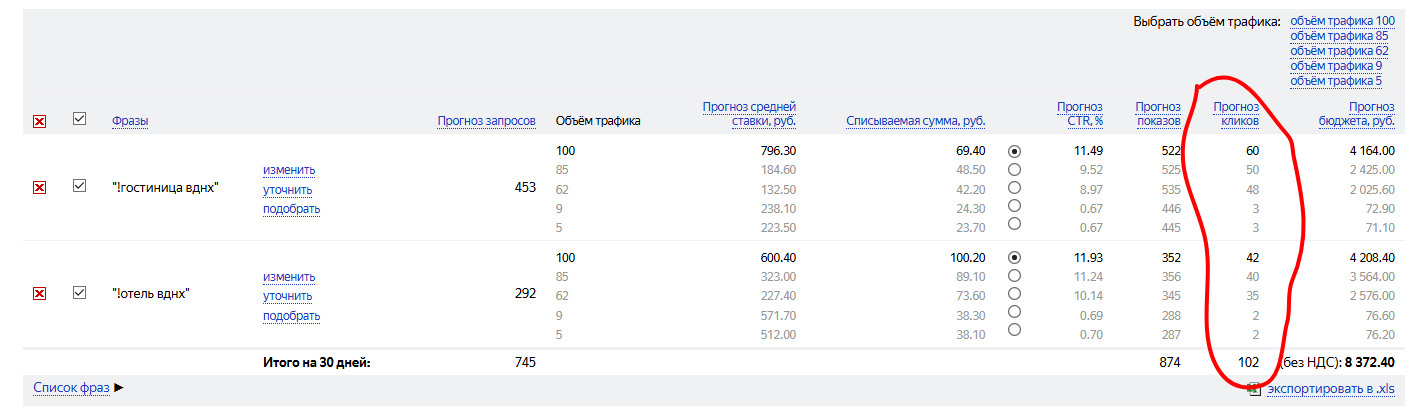Viewport: 1428px width, 411px height.
Task: Choose traffic volume 5 radio for "!гостиница вднх"
Action: [x=1015, y=223]
